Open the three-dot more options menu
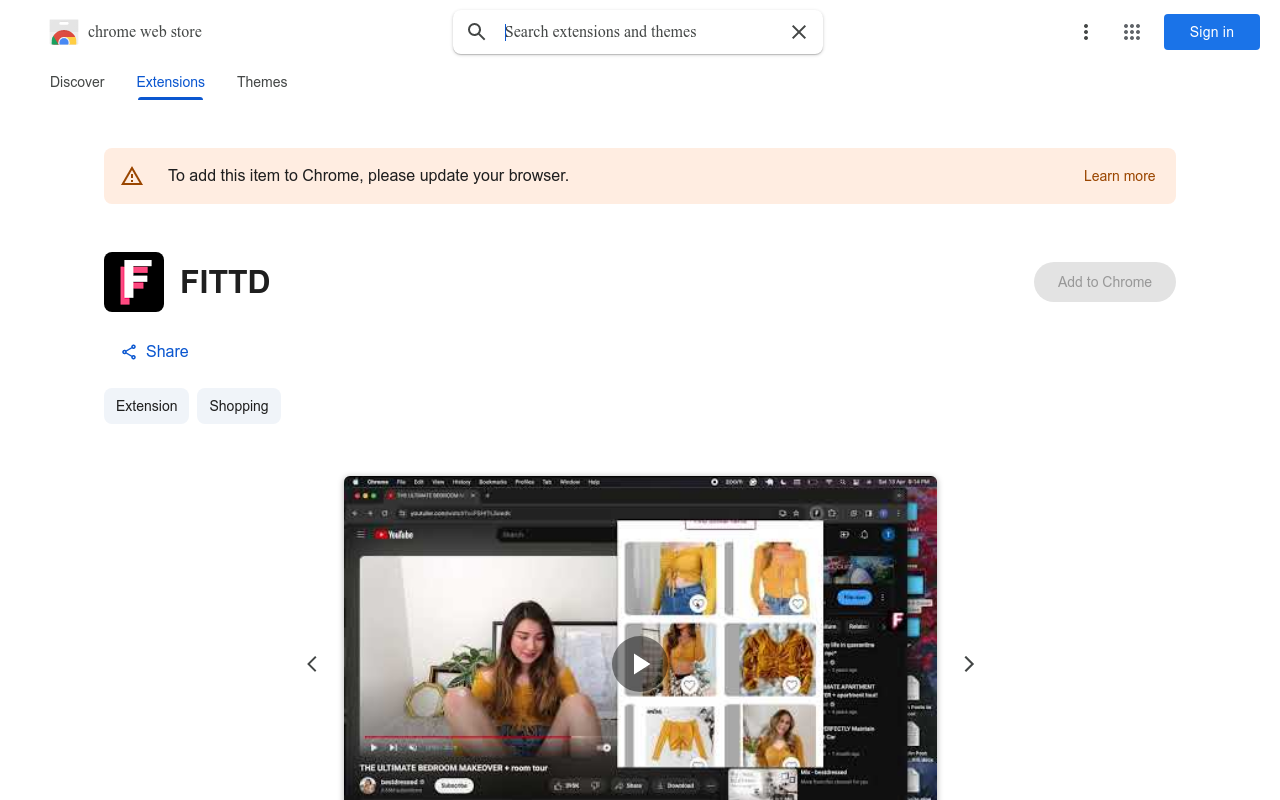The width and height of the screenshot is (1280, 800). [1086, 32]
